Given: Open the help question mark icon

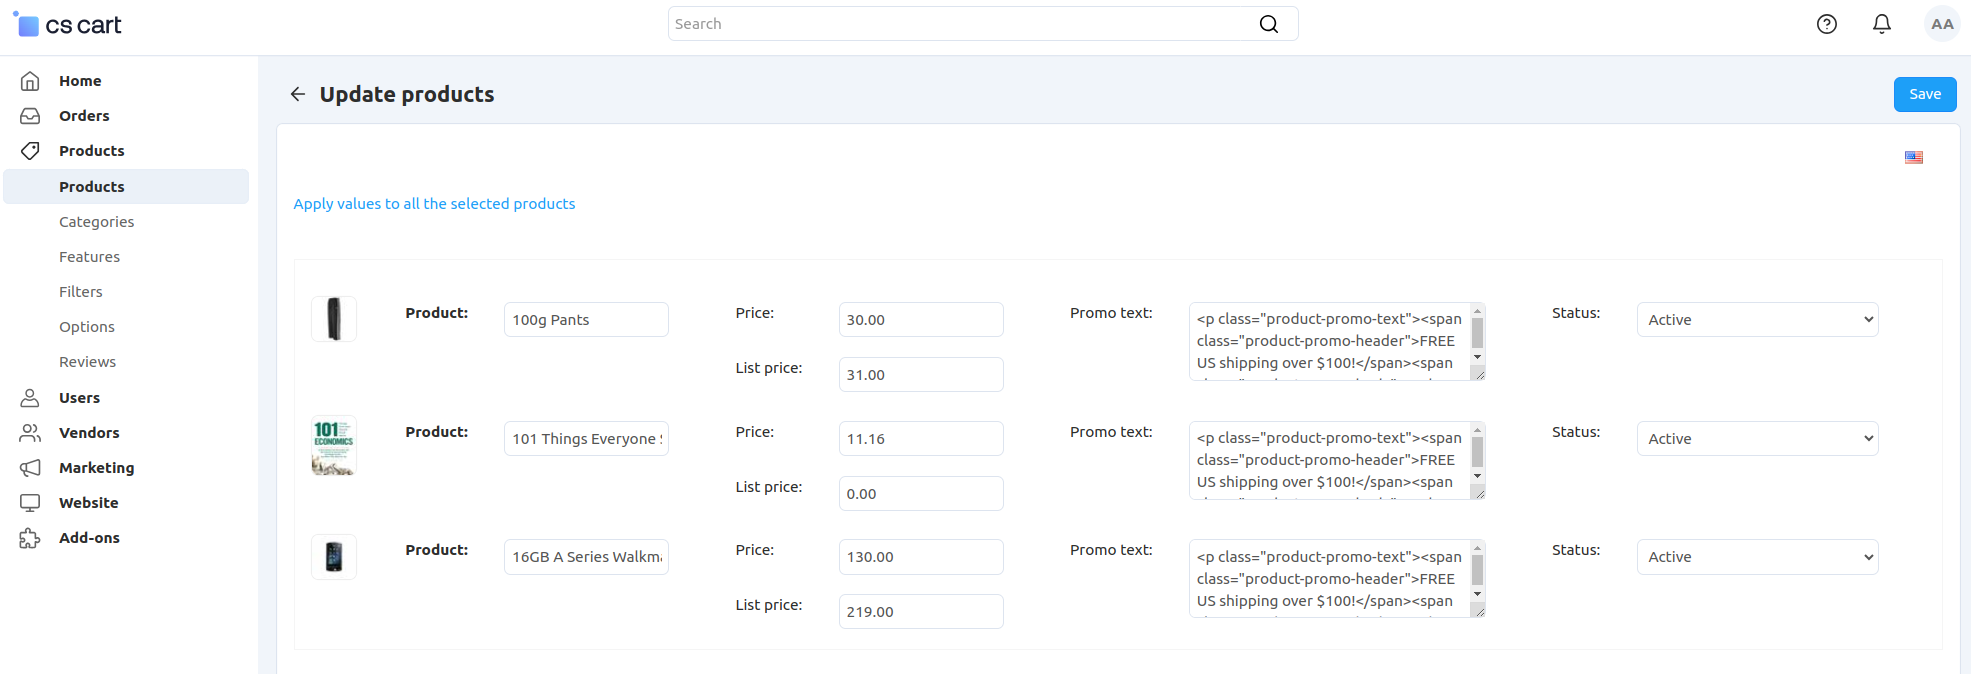Looking at the screenshot, I should click(x=1826, y=24).
